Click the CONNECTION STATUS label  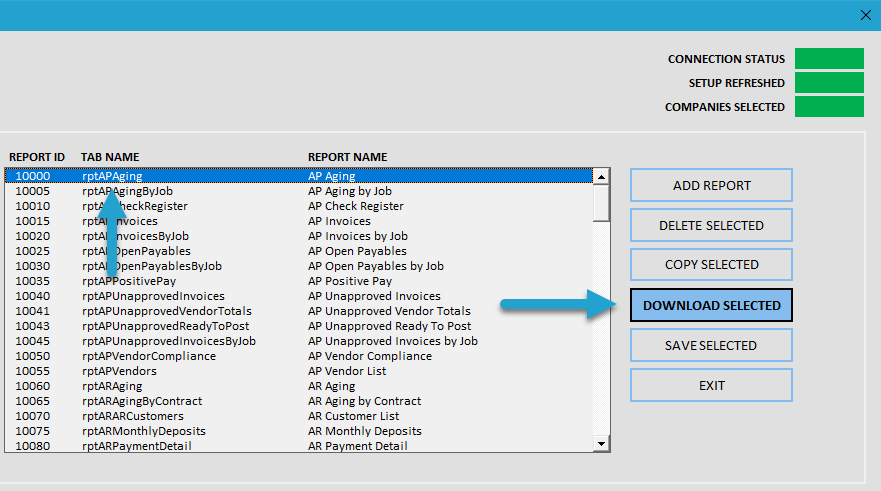tap(726, 59)
